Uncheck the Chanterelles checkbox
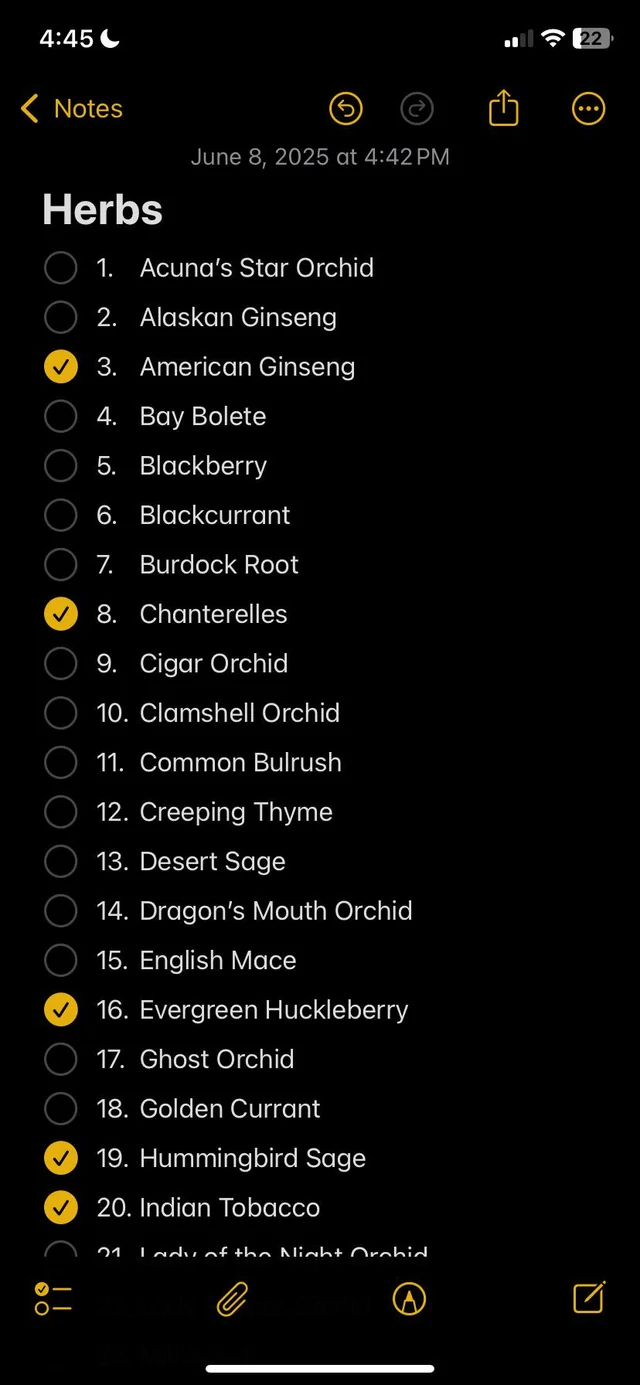The image size is (640, 1385). pyautogui.click(x=61, y=614)
